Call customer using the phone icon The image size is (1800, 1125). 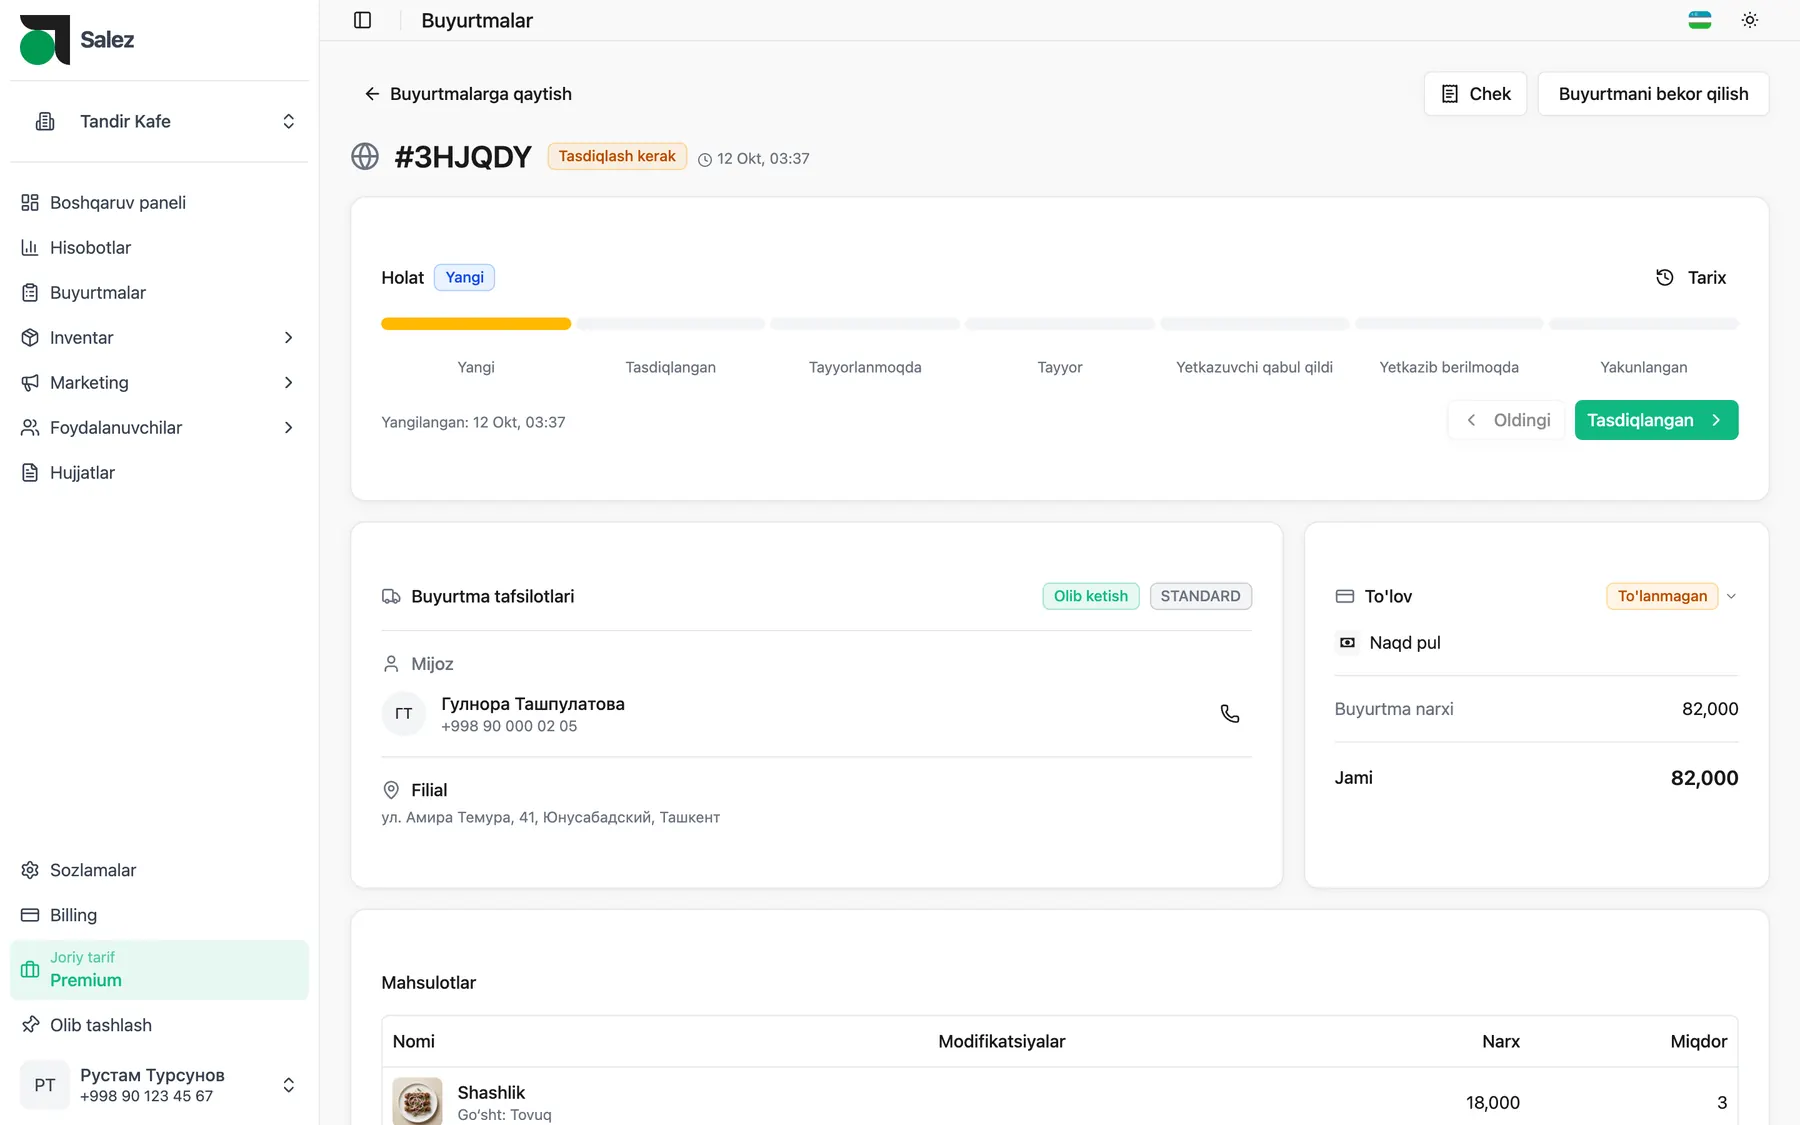1230,713
